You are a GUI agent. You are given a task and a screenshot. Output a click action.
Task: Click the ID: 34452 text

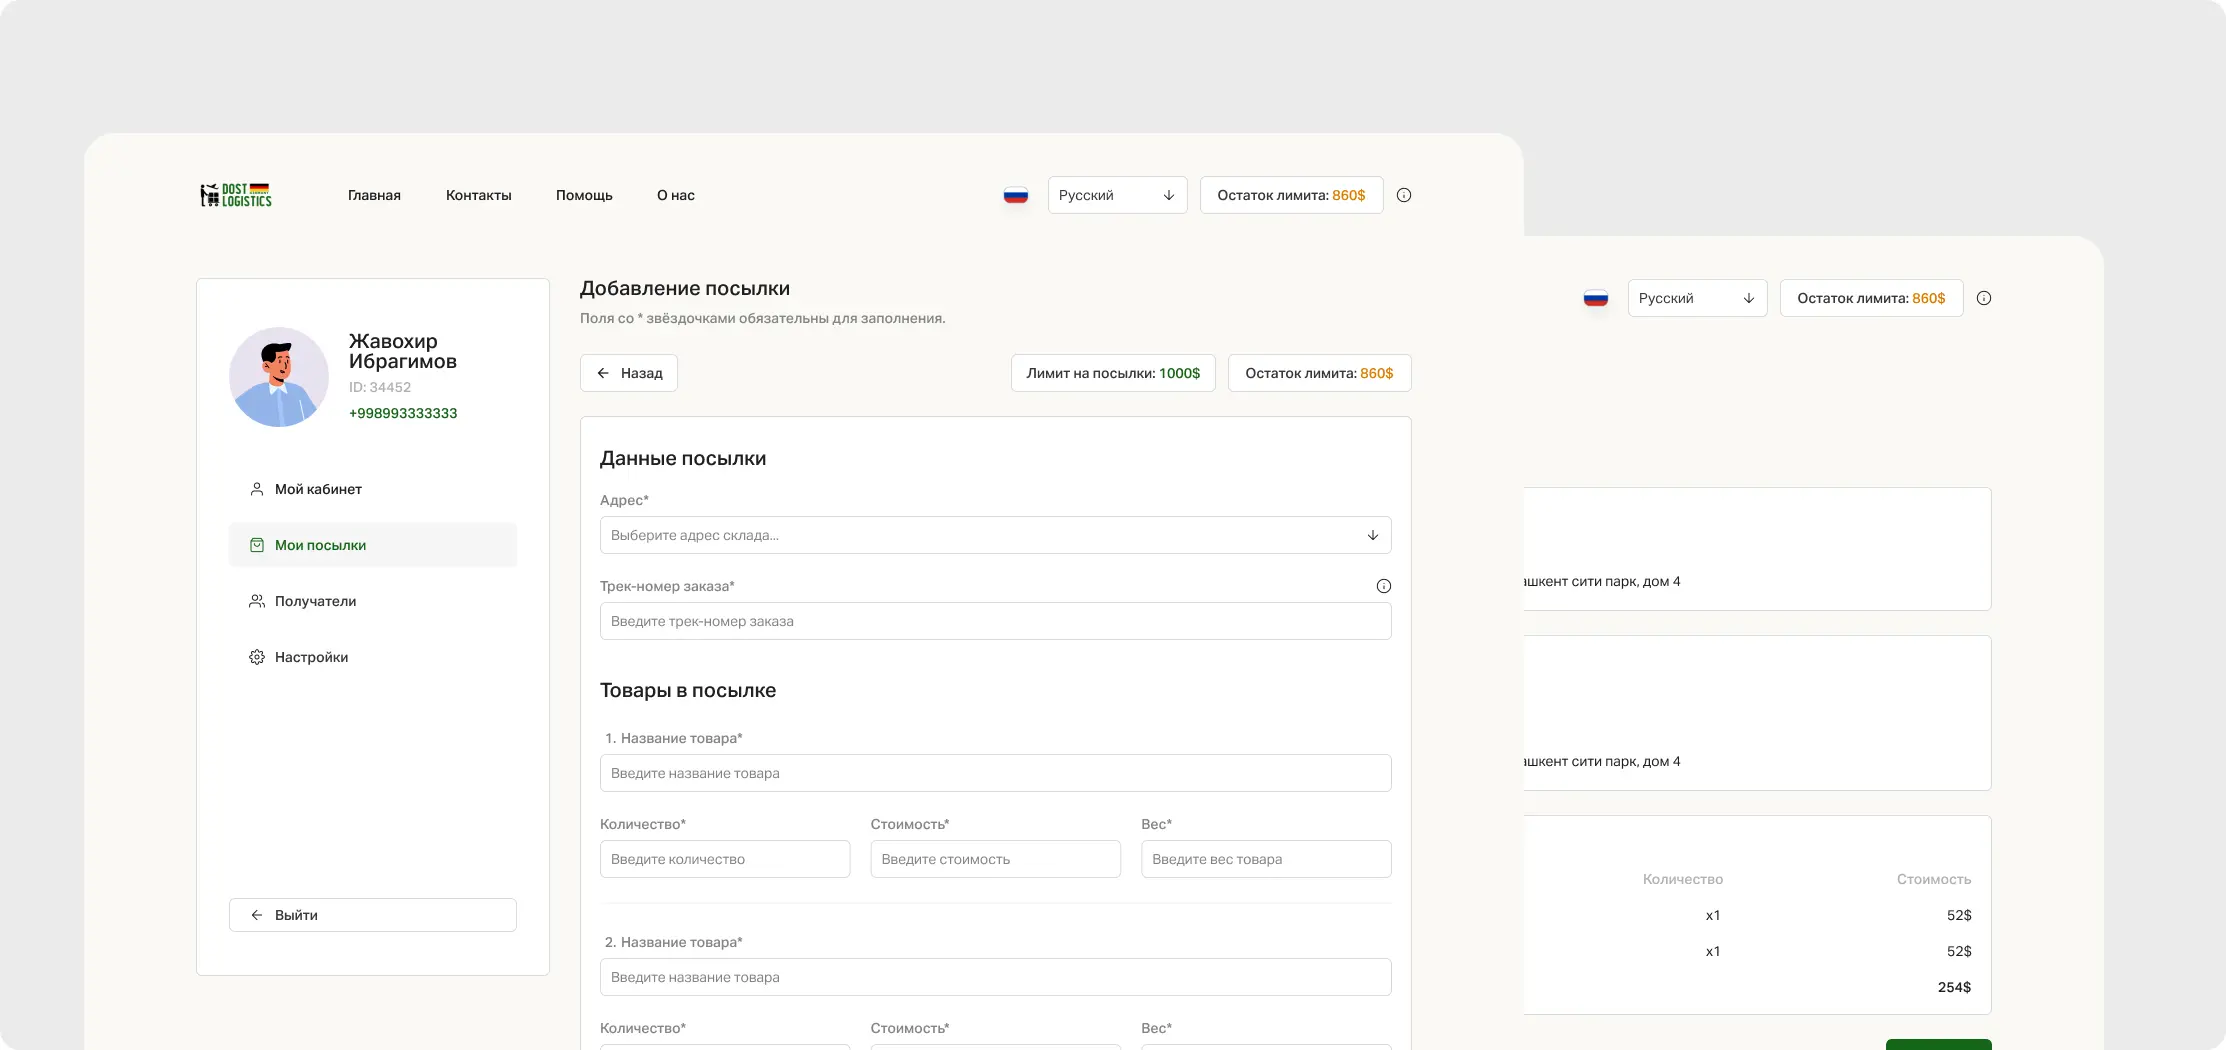380,387
